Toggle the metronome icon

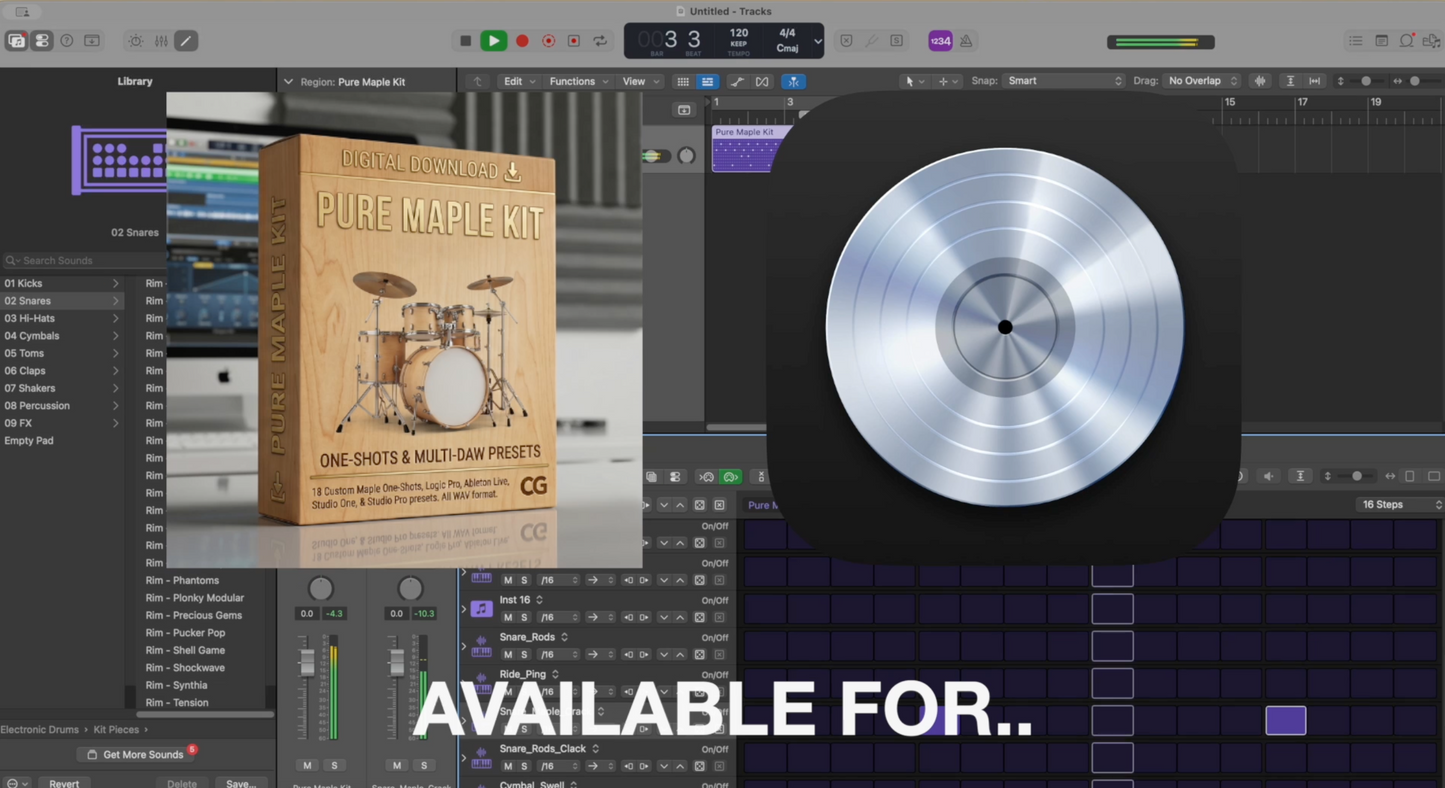966,41
